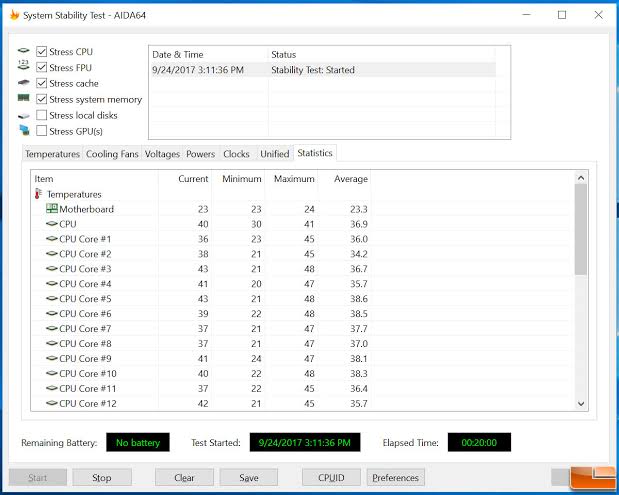
Task: Click the disk drive icon beside Stress local disks
Action: coord(24,116)
